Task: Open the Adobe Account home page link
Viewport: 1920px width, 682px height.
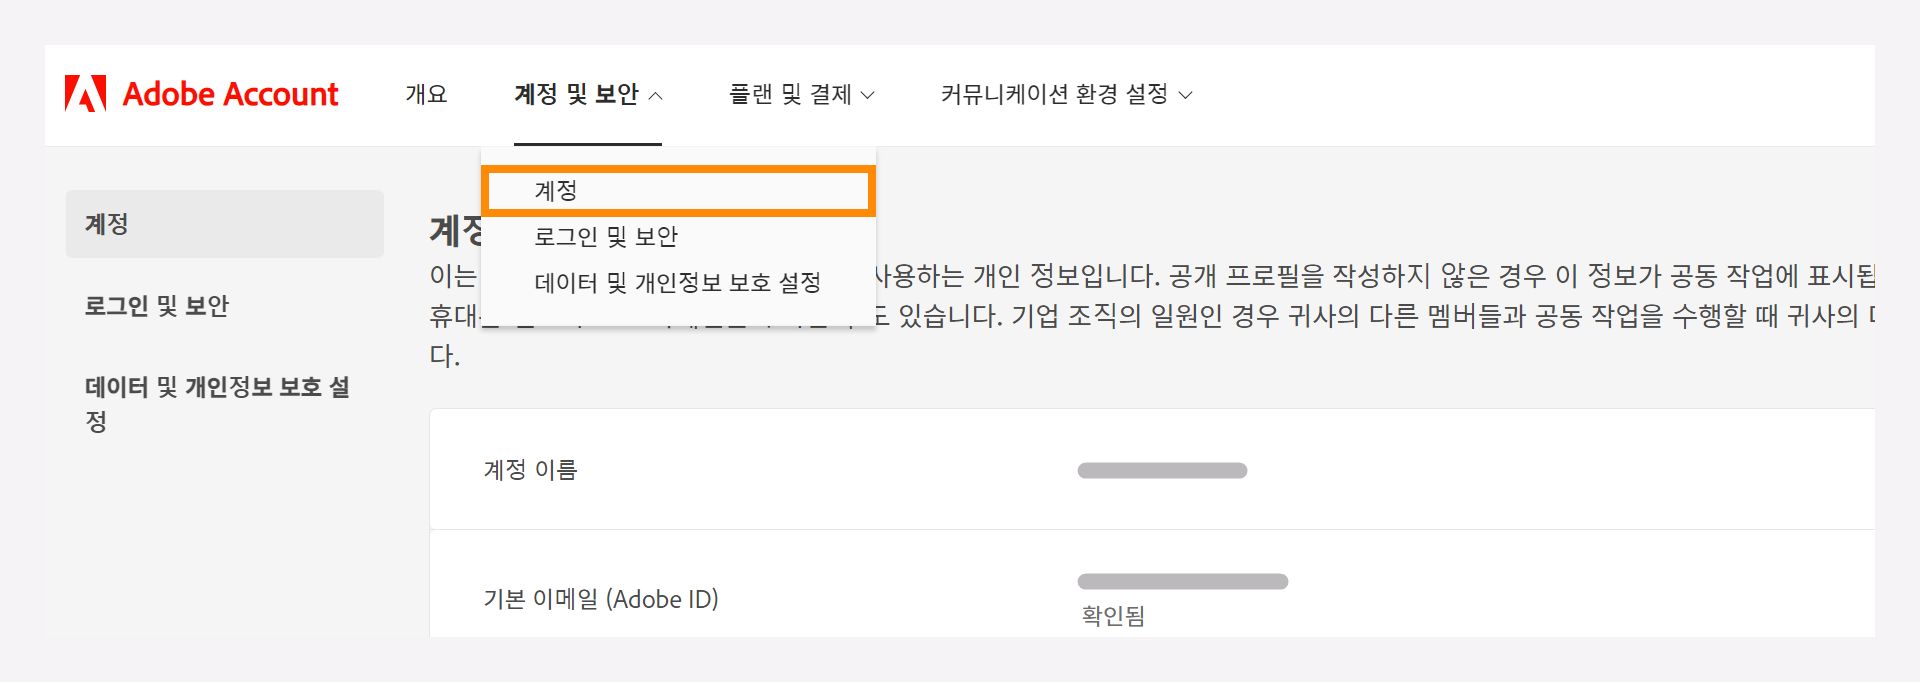Action: [230, 94]
